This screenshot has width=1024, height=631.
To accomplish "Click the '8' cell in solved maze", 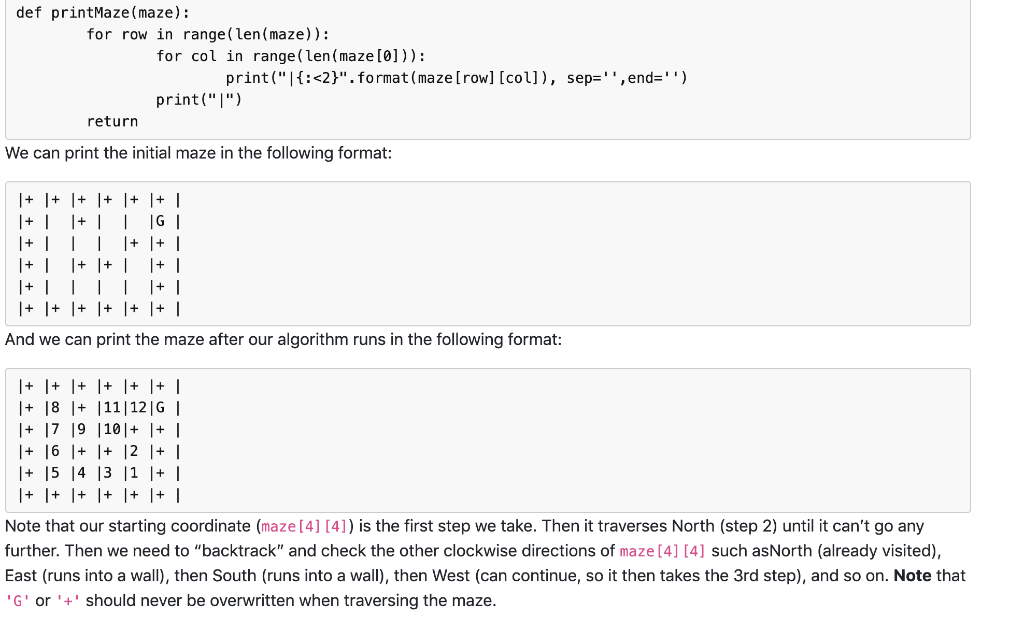I will pos(56,408).
